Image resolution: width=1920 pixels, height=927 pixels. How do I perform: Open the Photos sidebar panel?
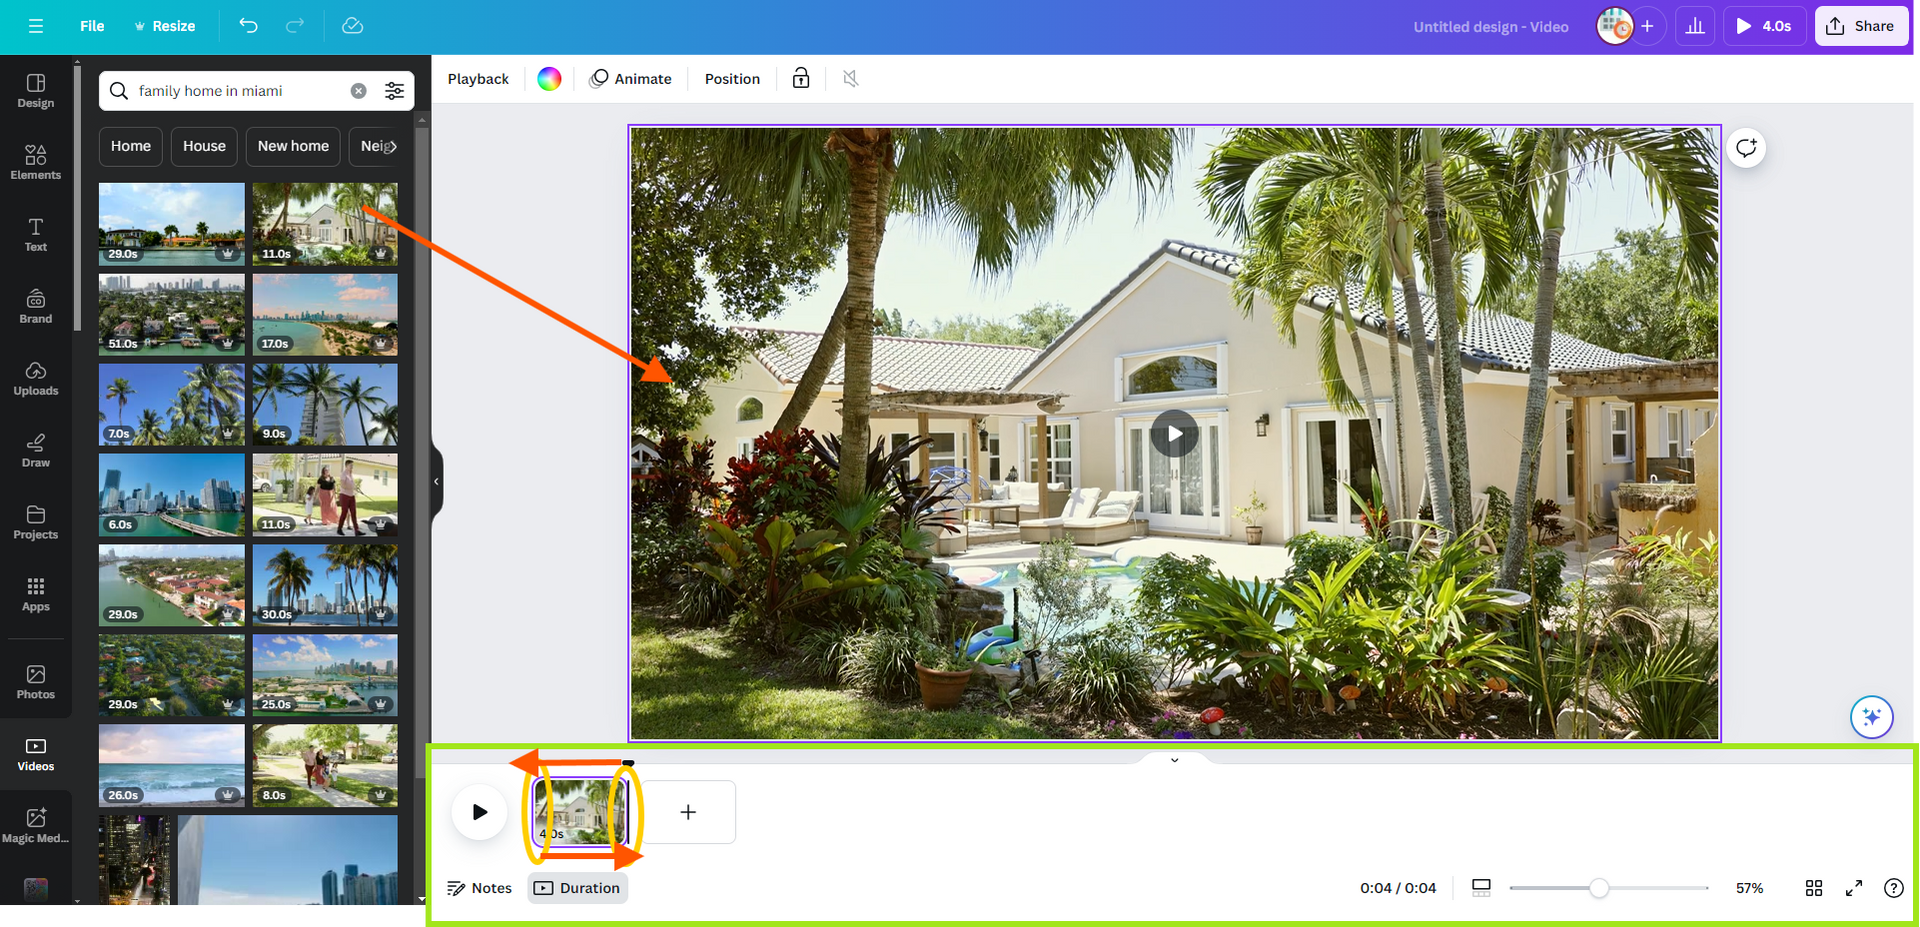(36, 682)
